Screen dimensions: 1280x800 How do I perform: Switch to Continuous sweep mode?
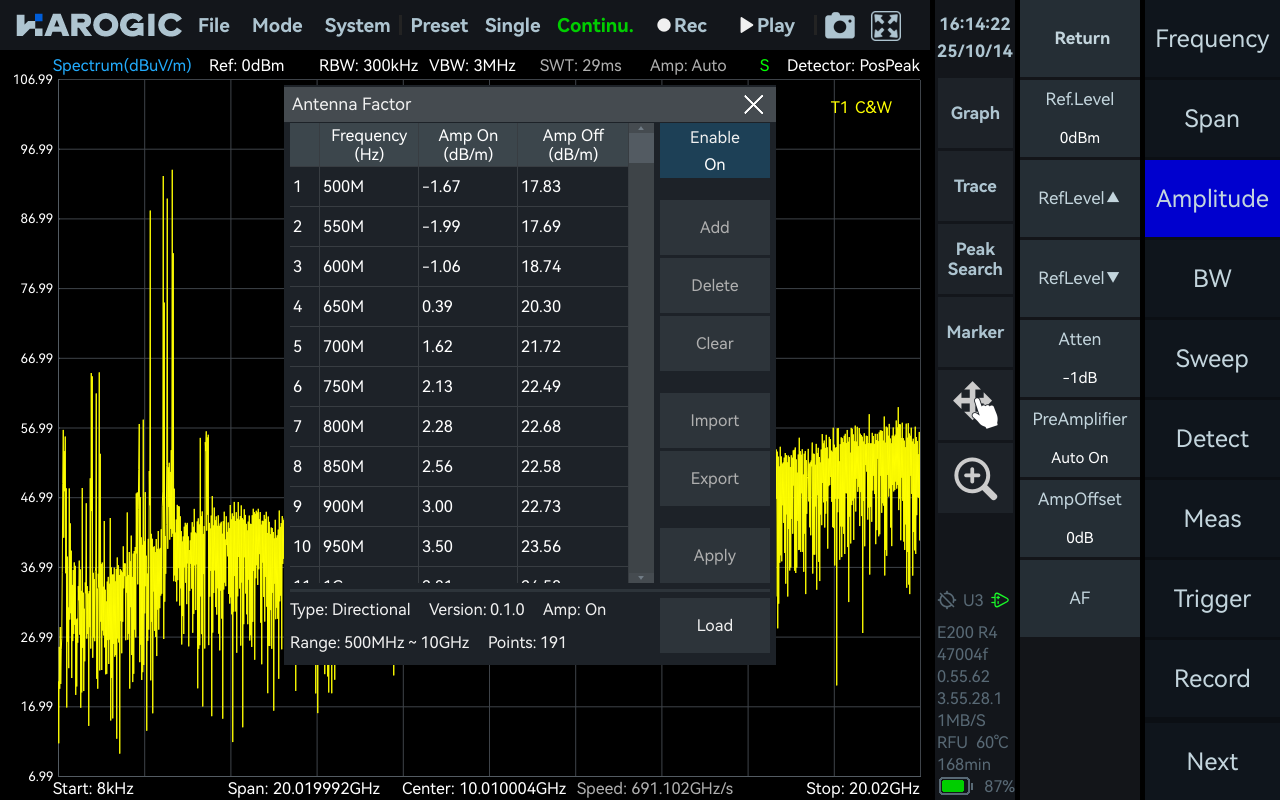pos(595,26)
